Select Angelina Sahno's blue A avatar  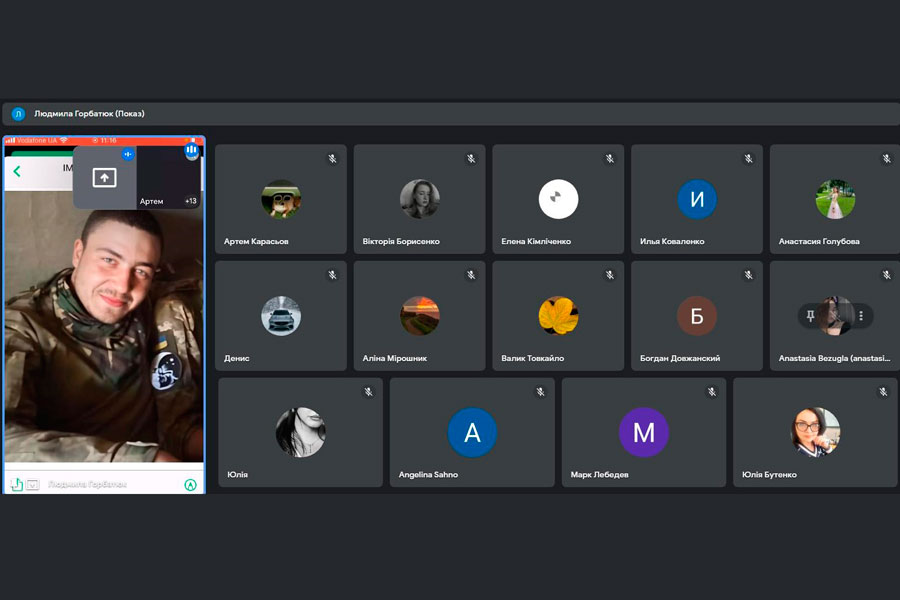point(472,433)
